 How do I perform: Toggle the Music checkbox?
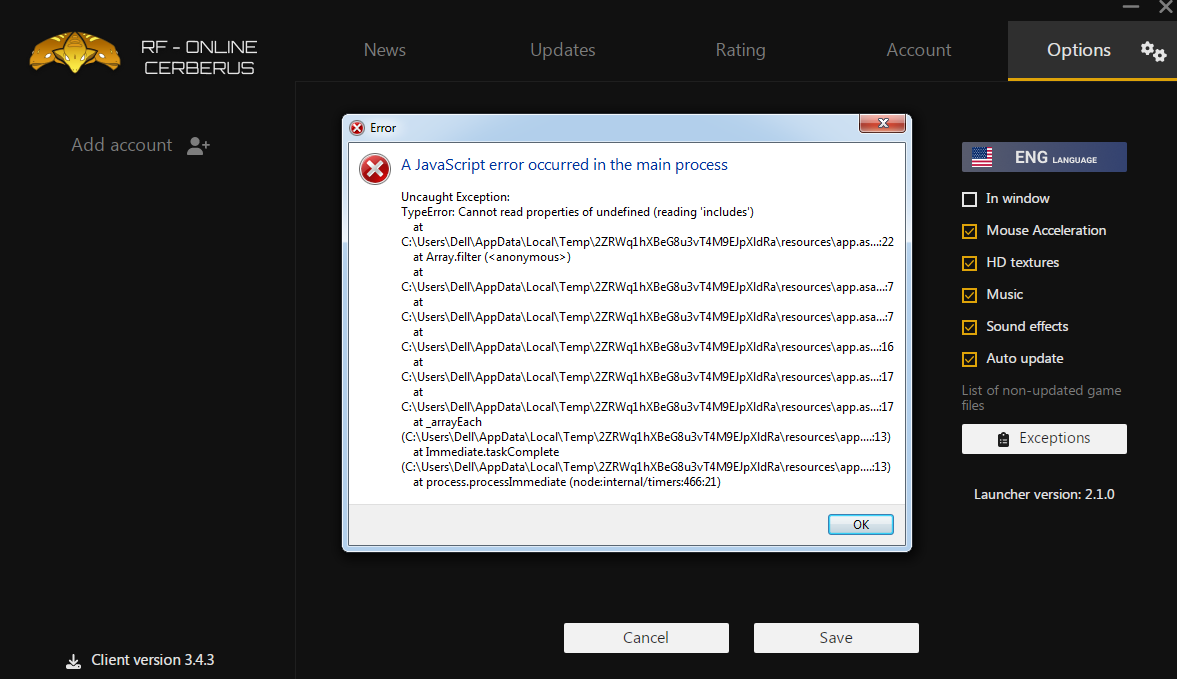pyautogui.click(x=969, y=295)
